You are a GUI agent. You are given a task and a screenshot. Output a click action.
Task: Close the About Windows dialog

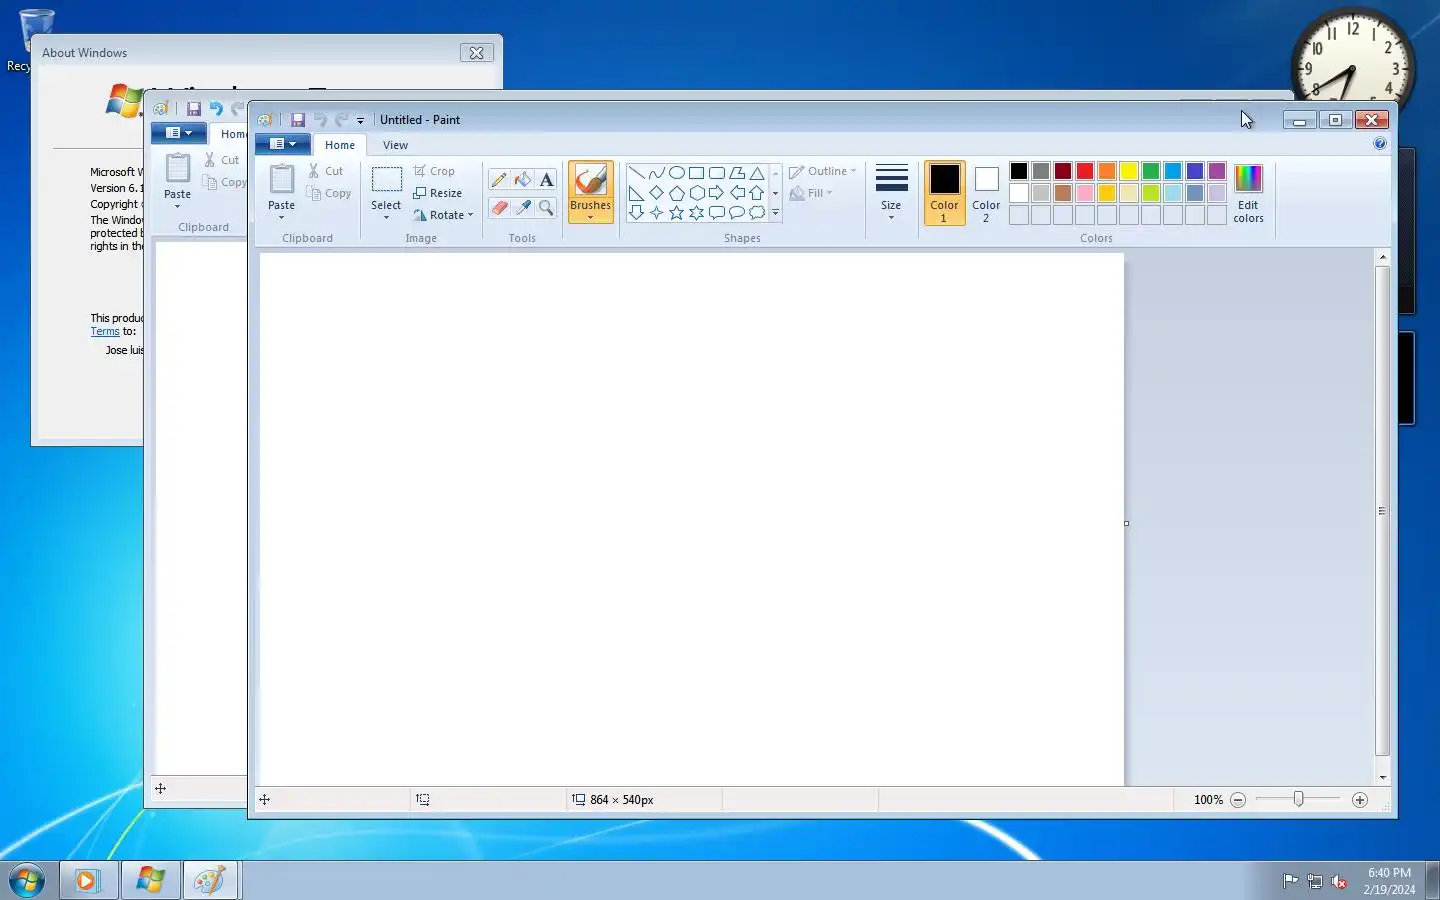pyautogui.click(x=477, y=53)
